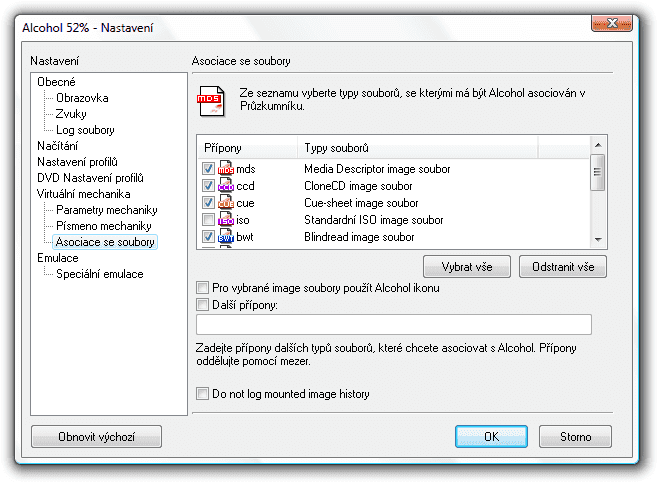Select Emulace in the settings tree
658x483 pixels.
(57, 258)
